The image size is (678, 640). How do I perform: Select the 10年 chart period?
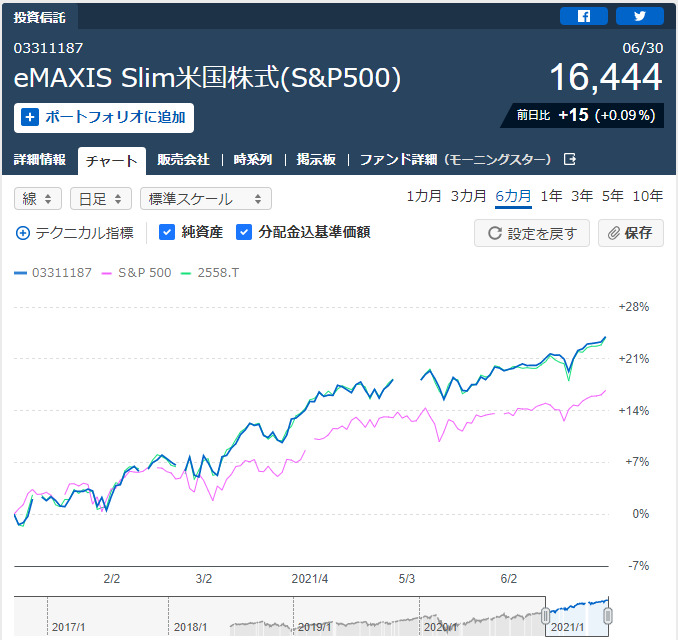[x=648, y=196]
